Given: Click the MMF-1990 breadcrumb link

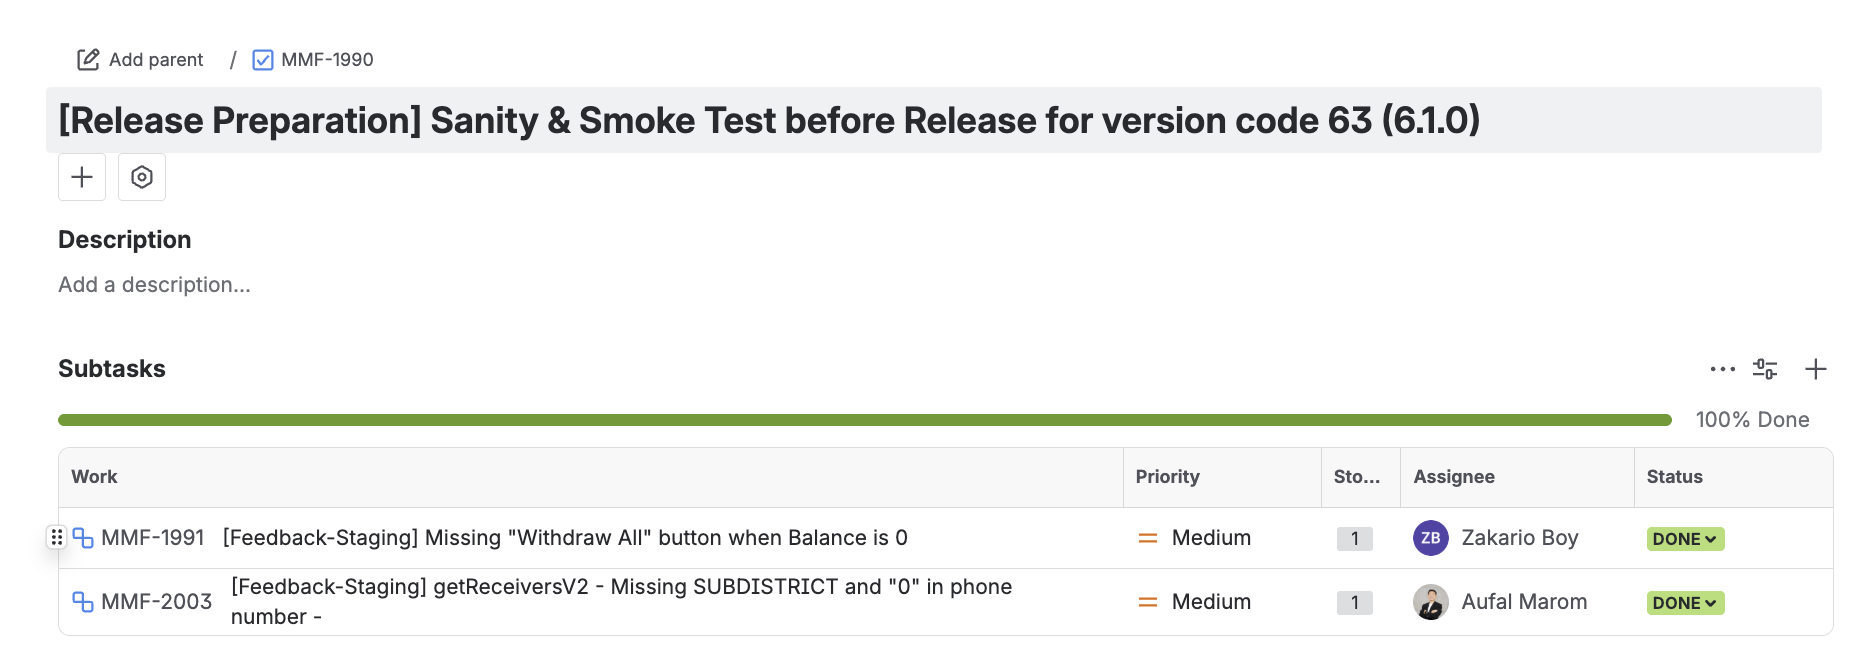Looking at the screenshot, I should (327, 60).
